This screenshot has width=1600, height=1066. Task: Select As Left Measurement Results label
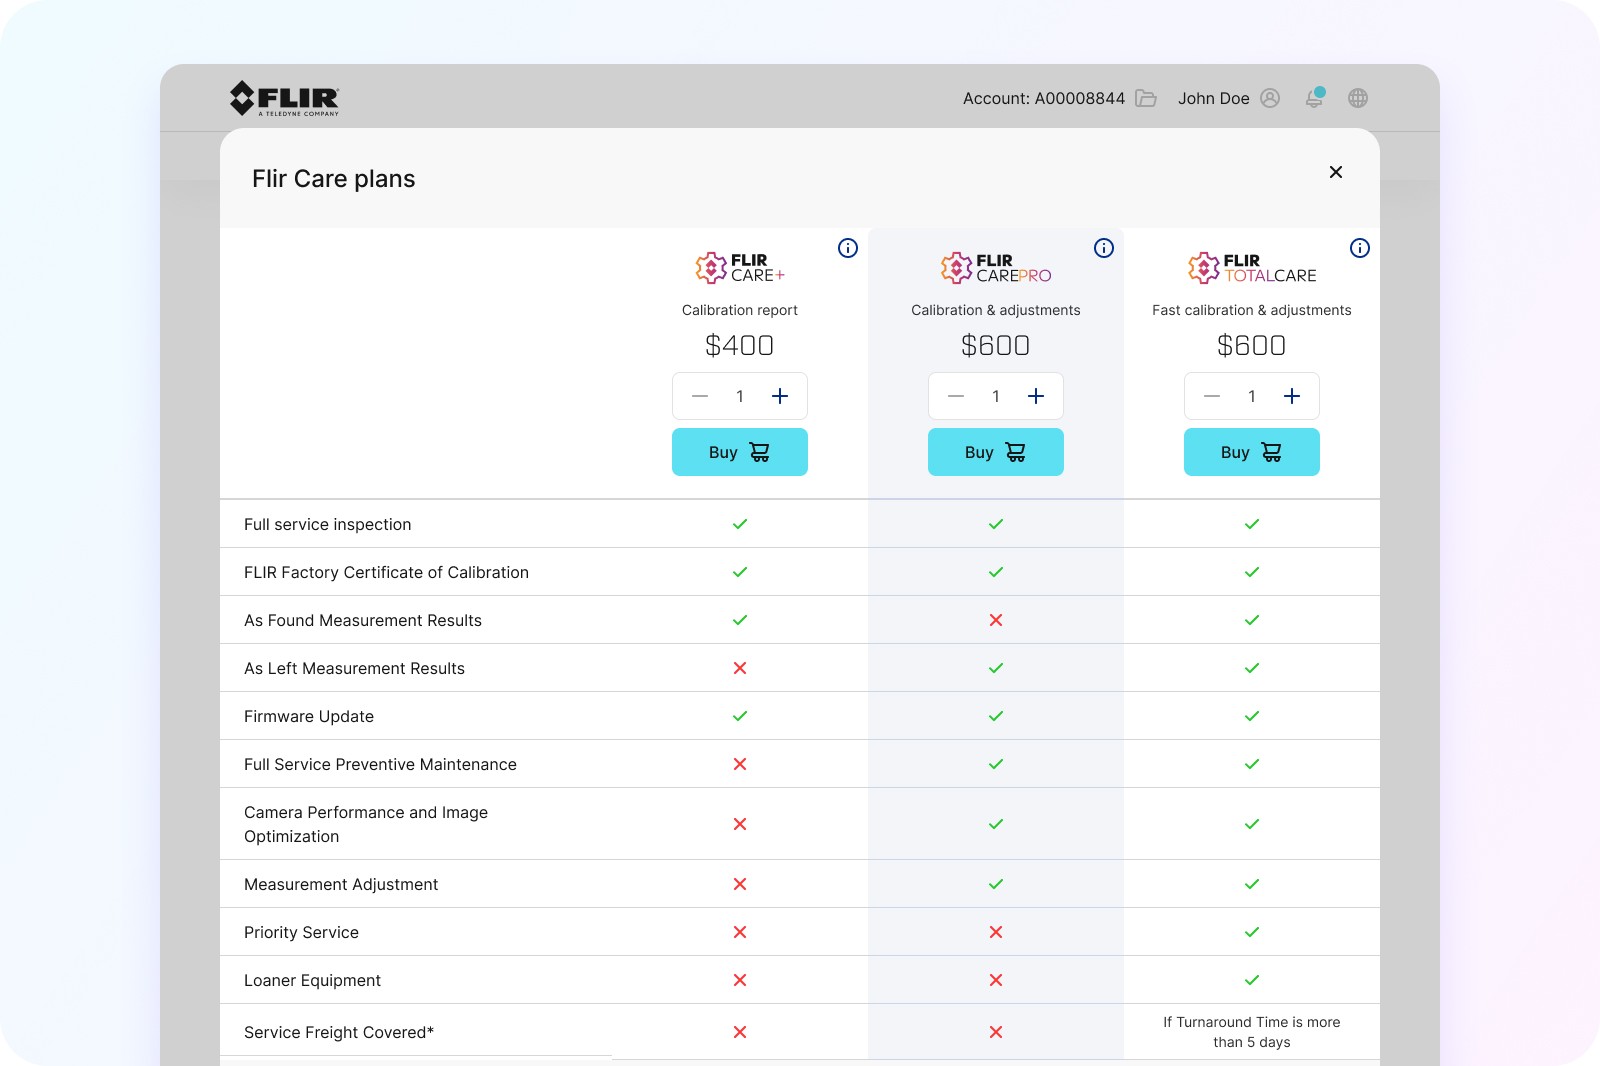click(x=354, y=668)
